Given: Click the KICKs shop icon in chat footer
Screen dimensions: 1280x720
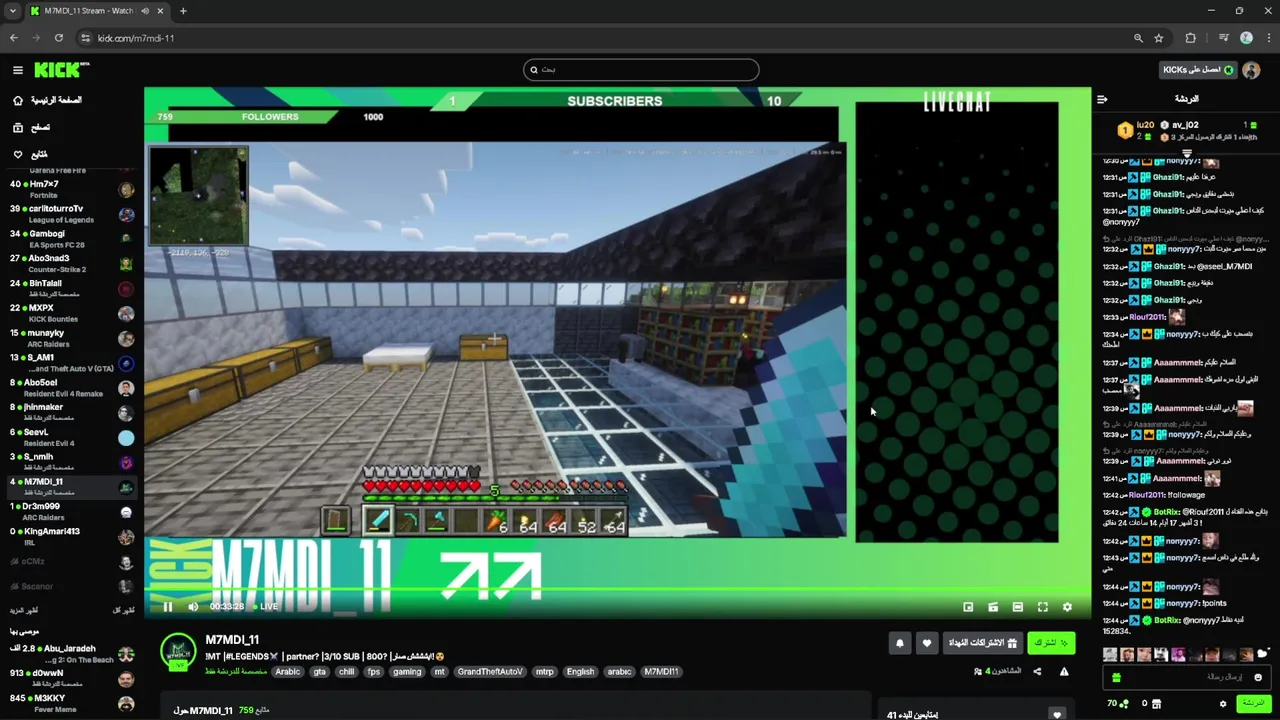Looking at the screenshot, I should [x=1157, y=704].
